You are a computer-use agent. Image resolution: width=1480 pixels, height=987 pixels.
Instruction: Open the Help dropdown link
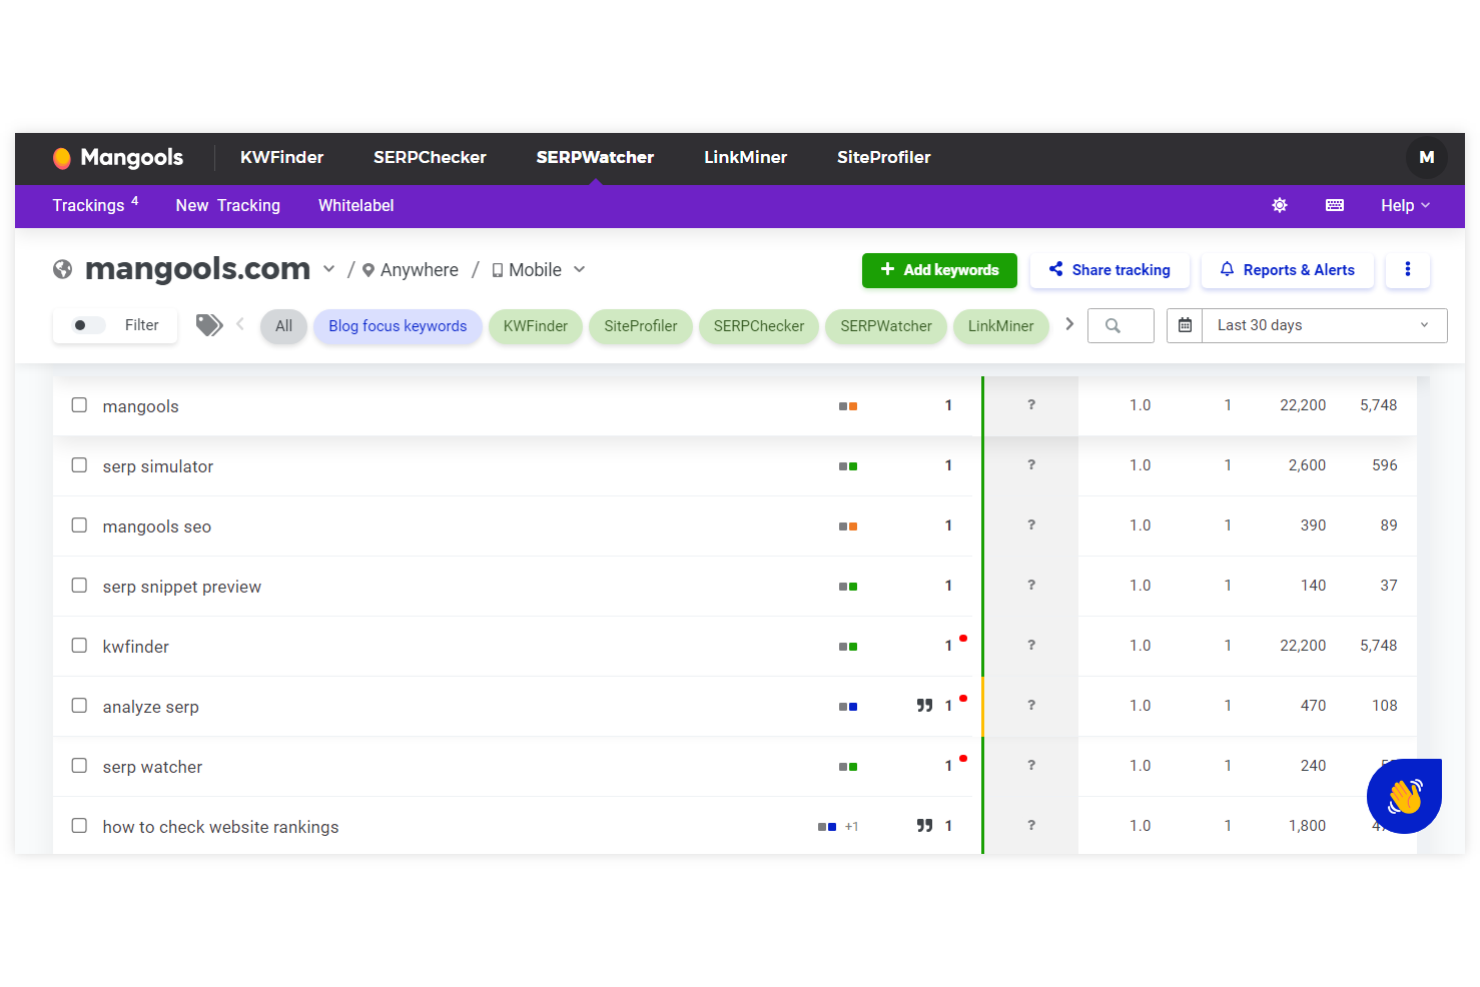click(x=1404, y=205)
